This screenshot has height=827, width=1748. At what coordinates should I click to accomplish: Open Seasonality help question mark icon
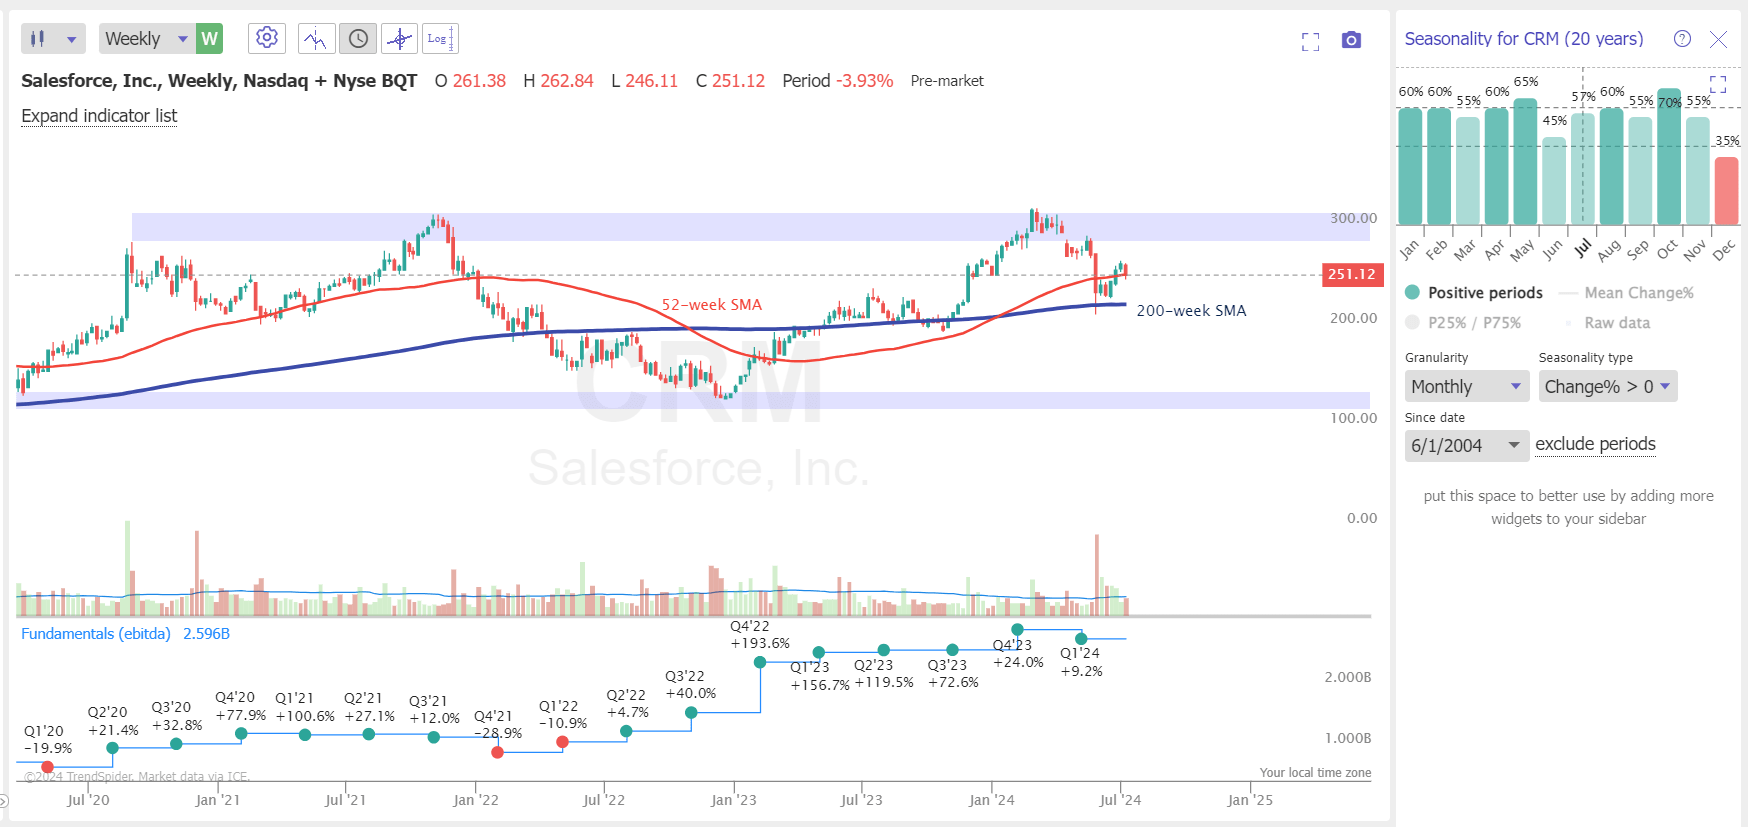1682,39
